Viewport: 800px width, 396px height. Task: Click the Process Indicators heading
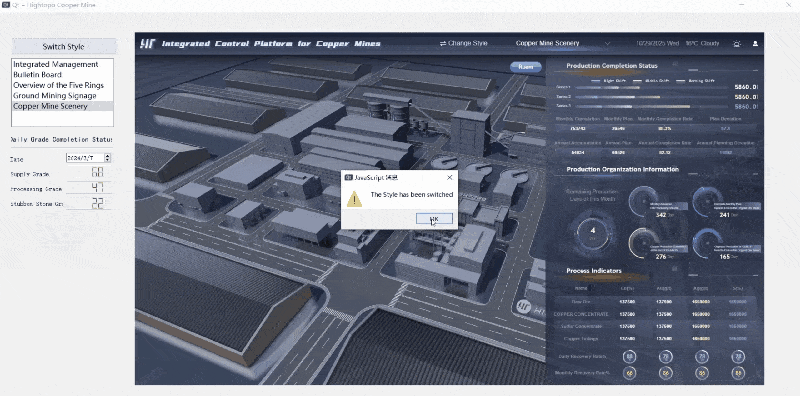pyautogui.click(x=594, y=271)
